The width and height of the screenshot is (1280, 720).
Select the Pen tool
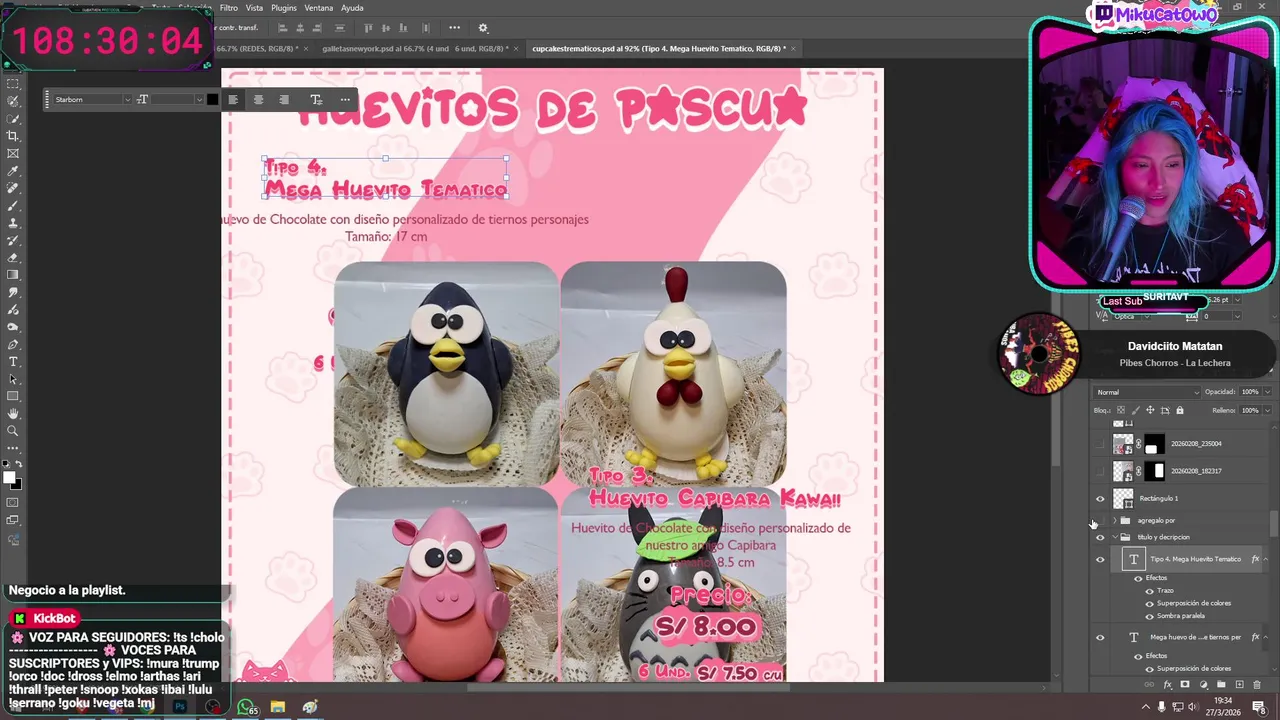coord(13,344)
